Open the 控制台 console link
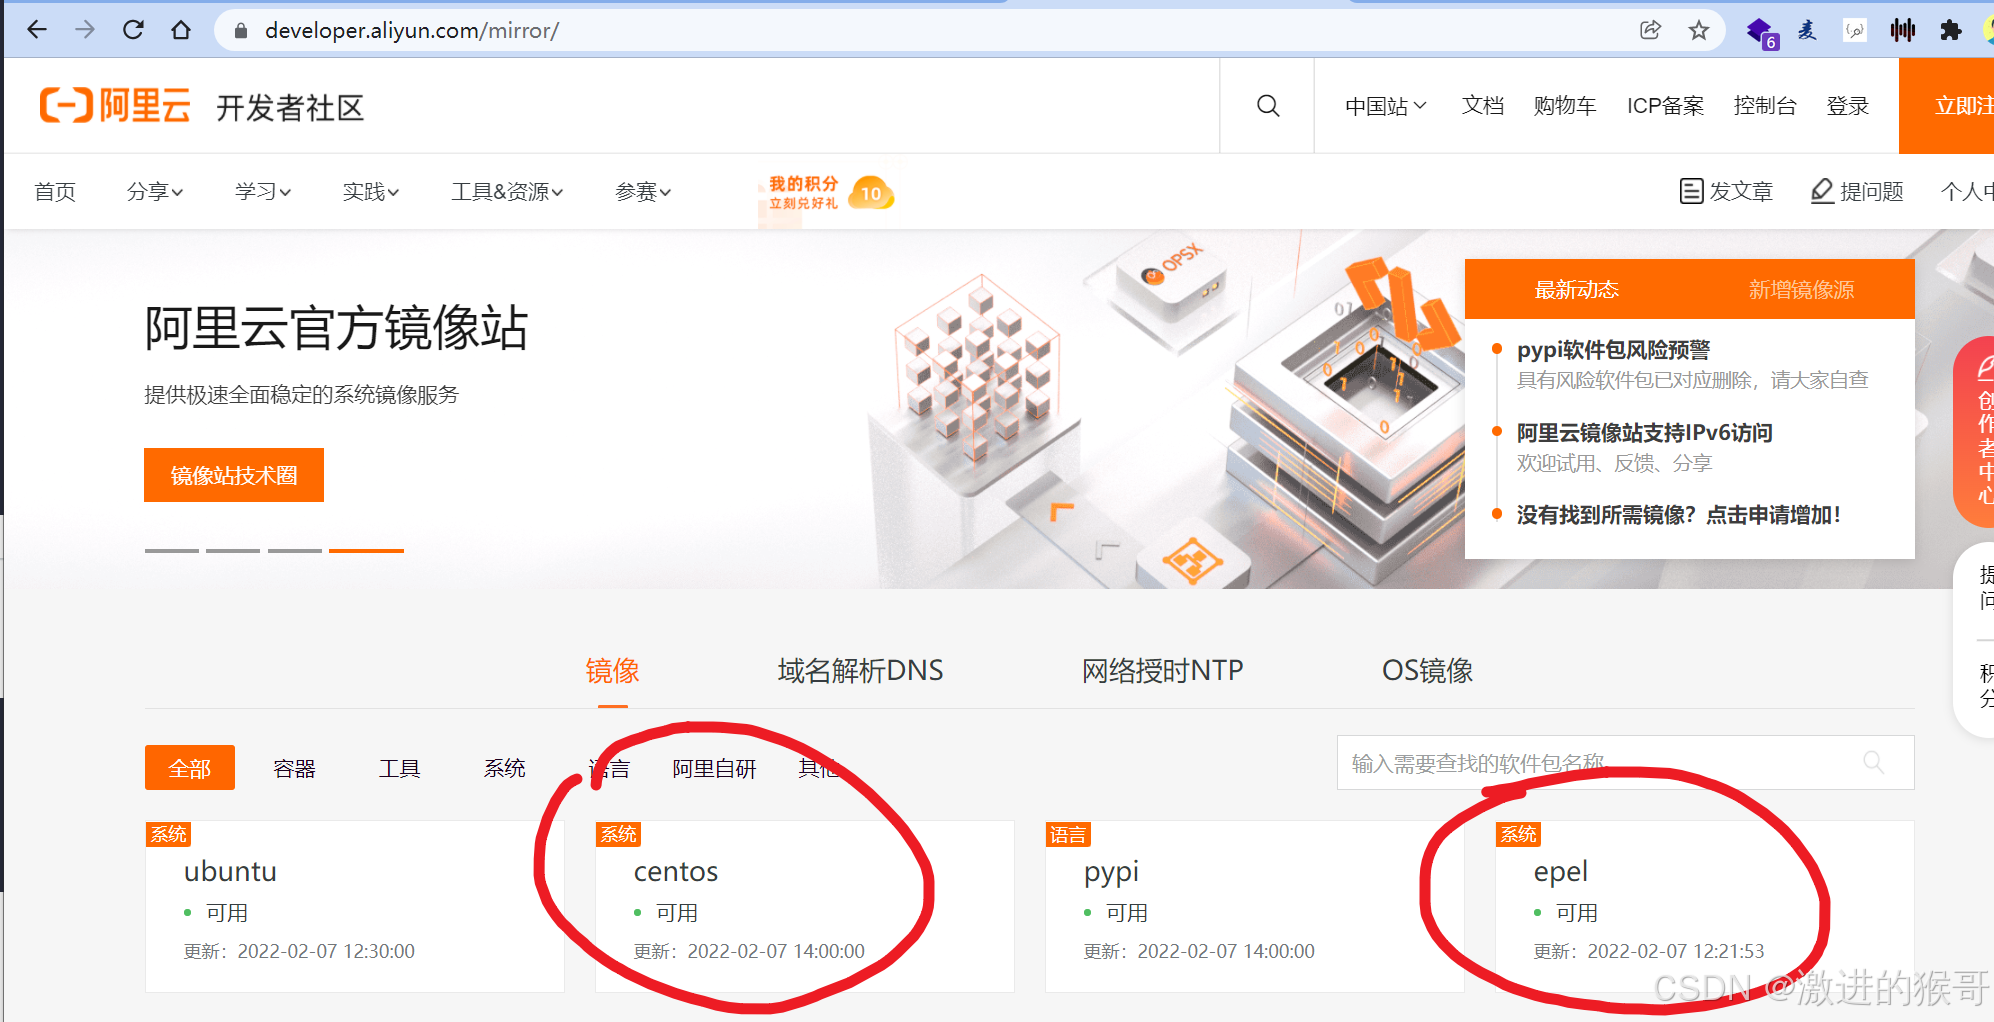Image resolution: width=1994 pixels, height=1022 pixels. pyautogui.click(x=1765, y=106)
